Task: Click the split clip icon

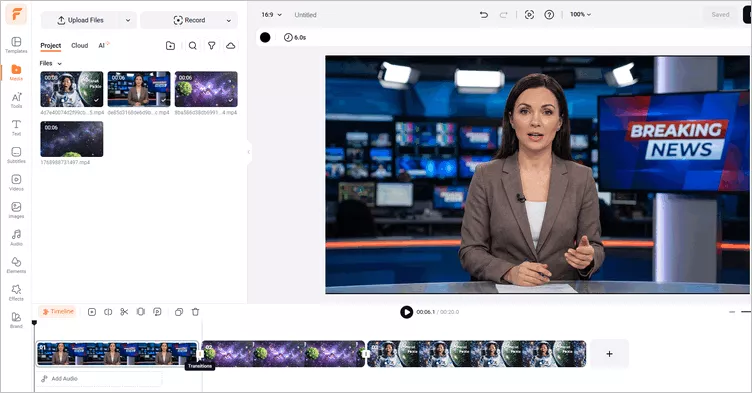Action: click(x=108, y=312)
